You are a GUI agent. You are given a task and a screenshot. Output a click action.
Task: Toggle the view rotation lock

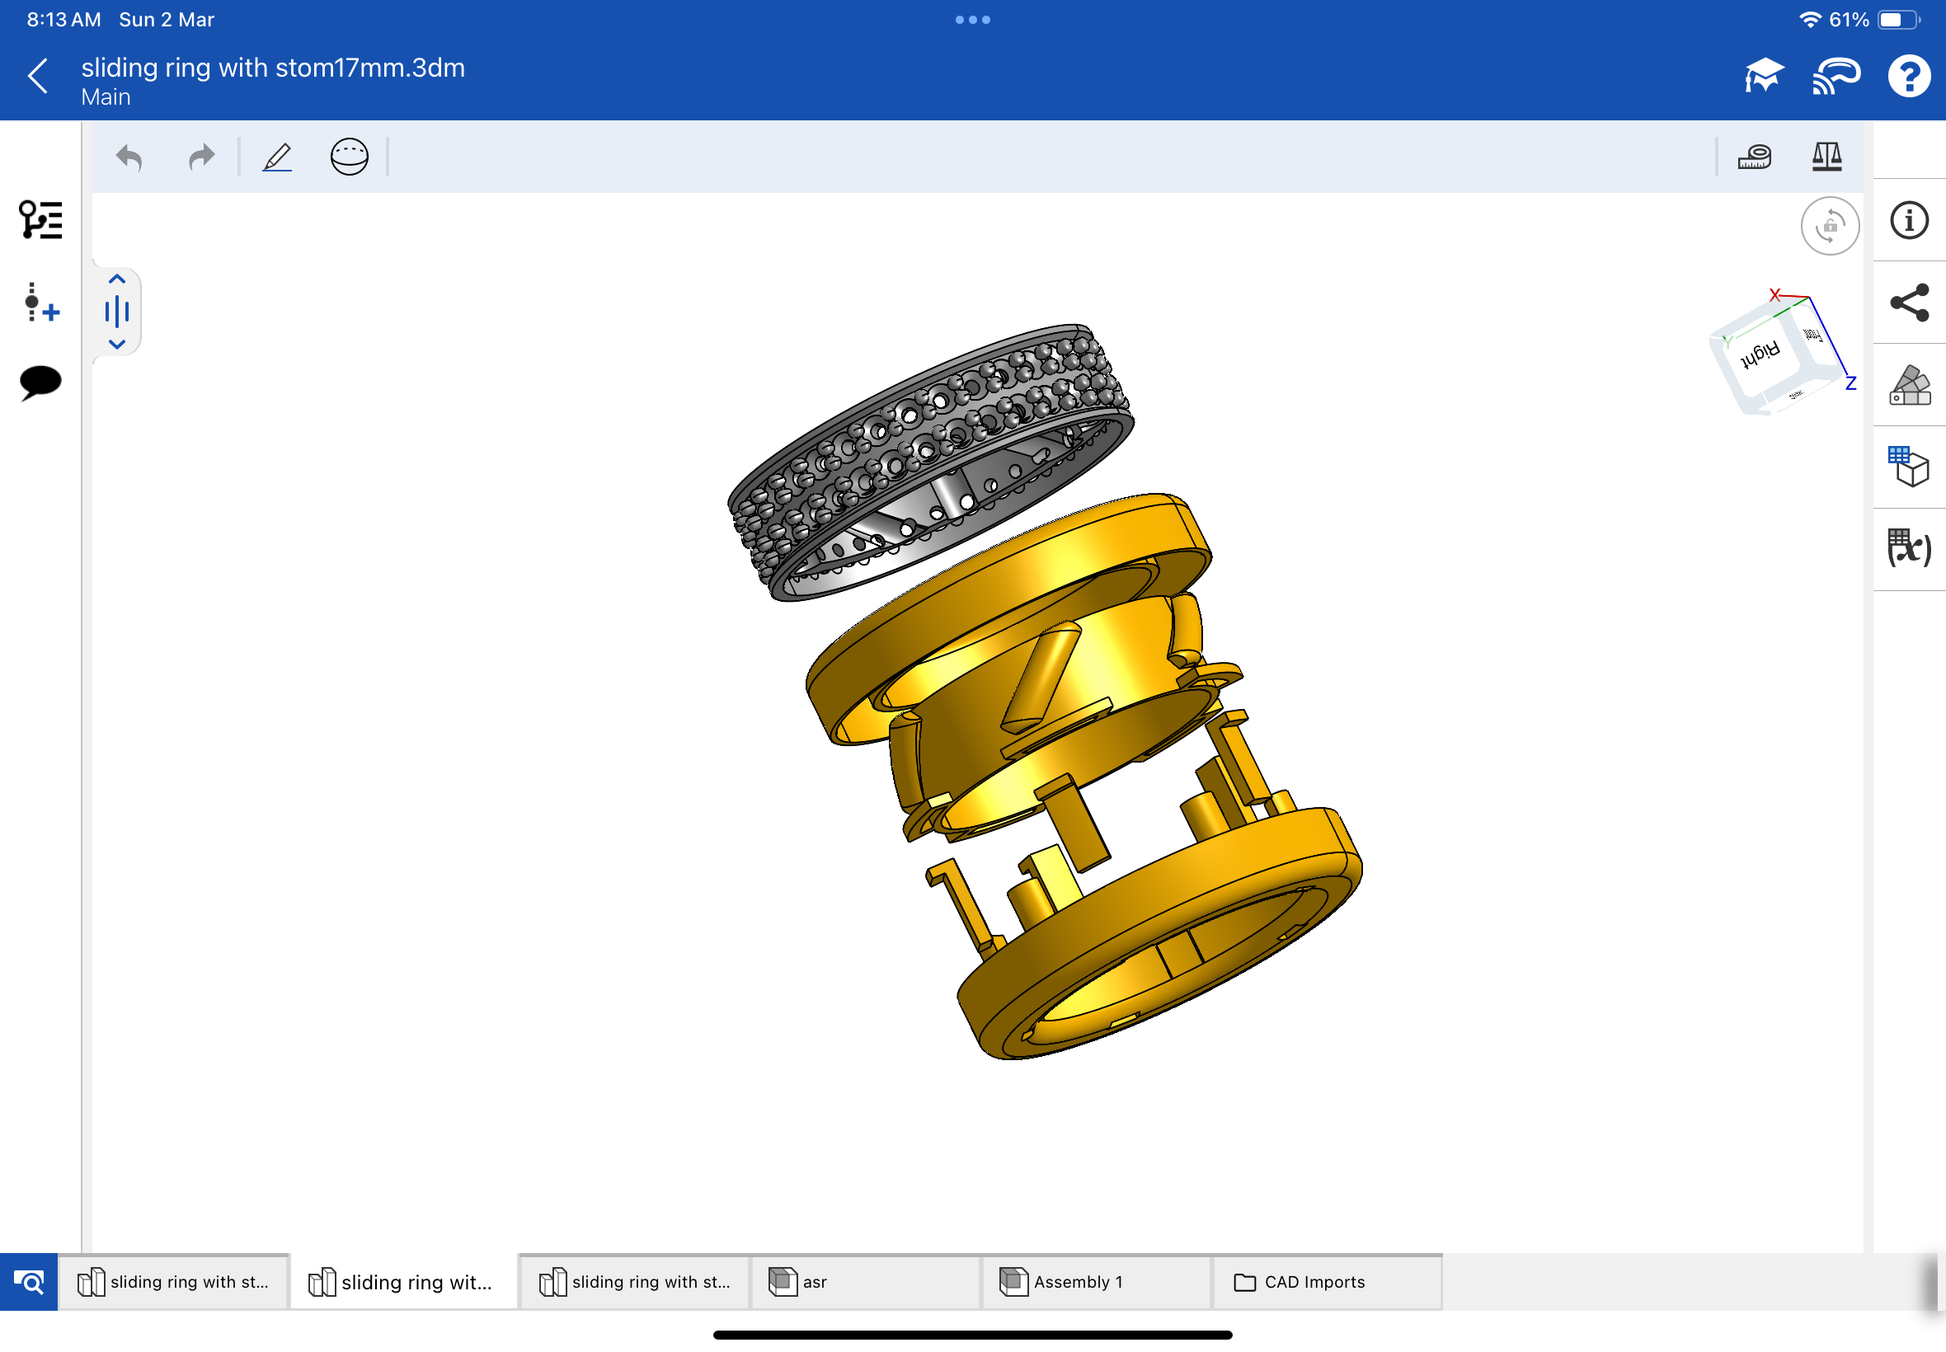pyautogui.click(x=1829, y=226)
